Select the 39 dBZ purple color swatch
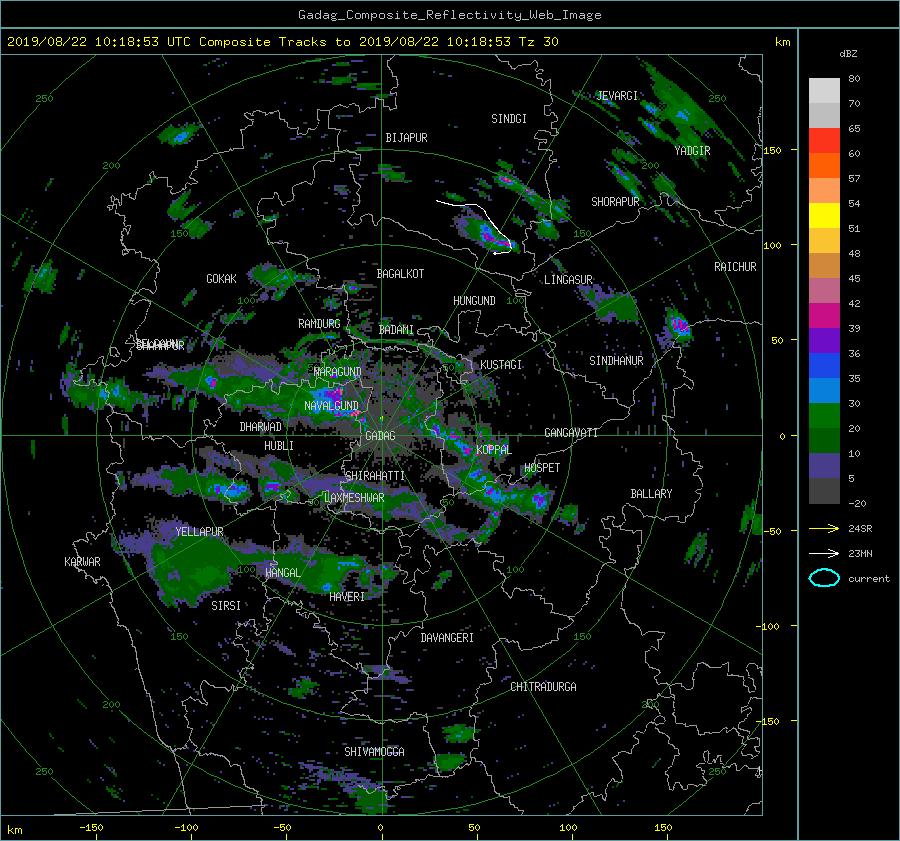900x841 pixels. click(x=824, y=340)
